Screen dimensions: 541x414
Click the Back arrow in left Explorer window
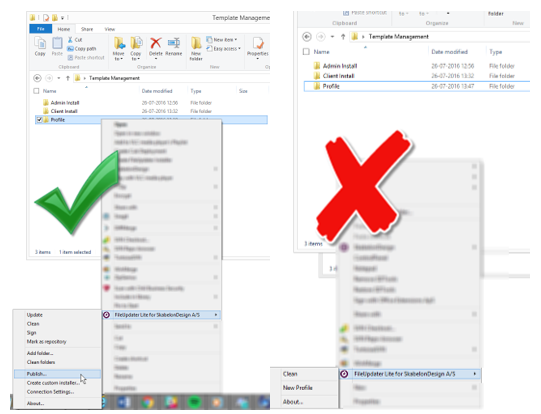tap(37, 78)
